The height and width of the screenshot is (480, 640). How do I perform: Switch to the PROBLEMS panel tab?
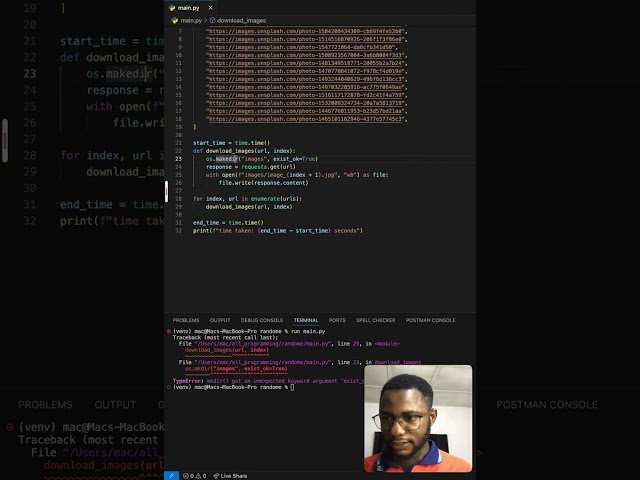click(186, 320)
